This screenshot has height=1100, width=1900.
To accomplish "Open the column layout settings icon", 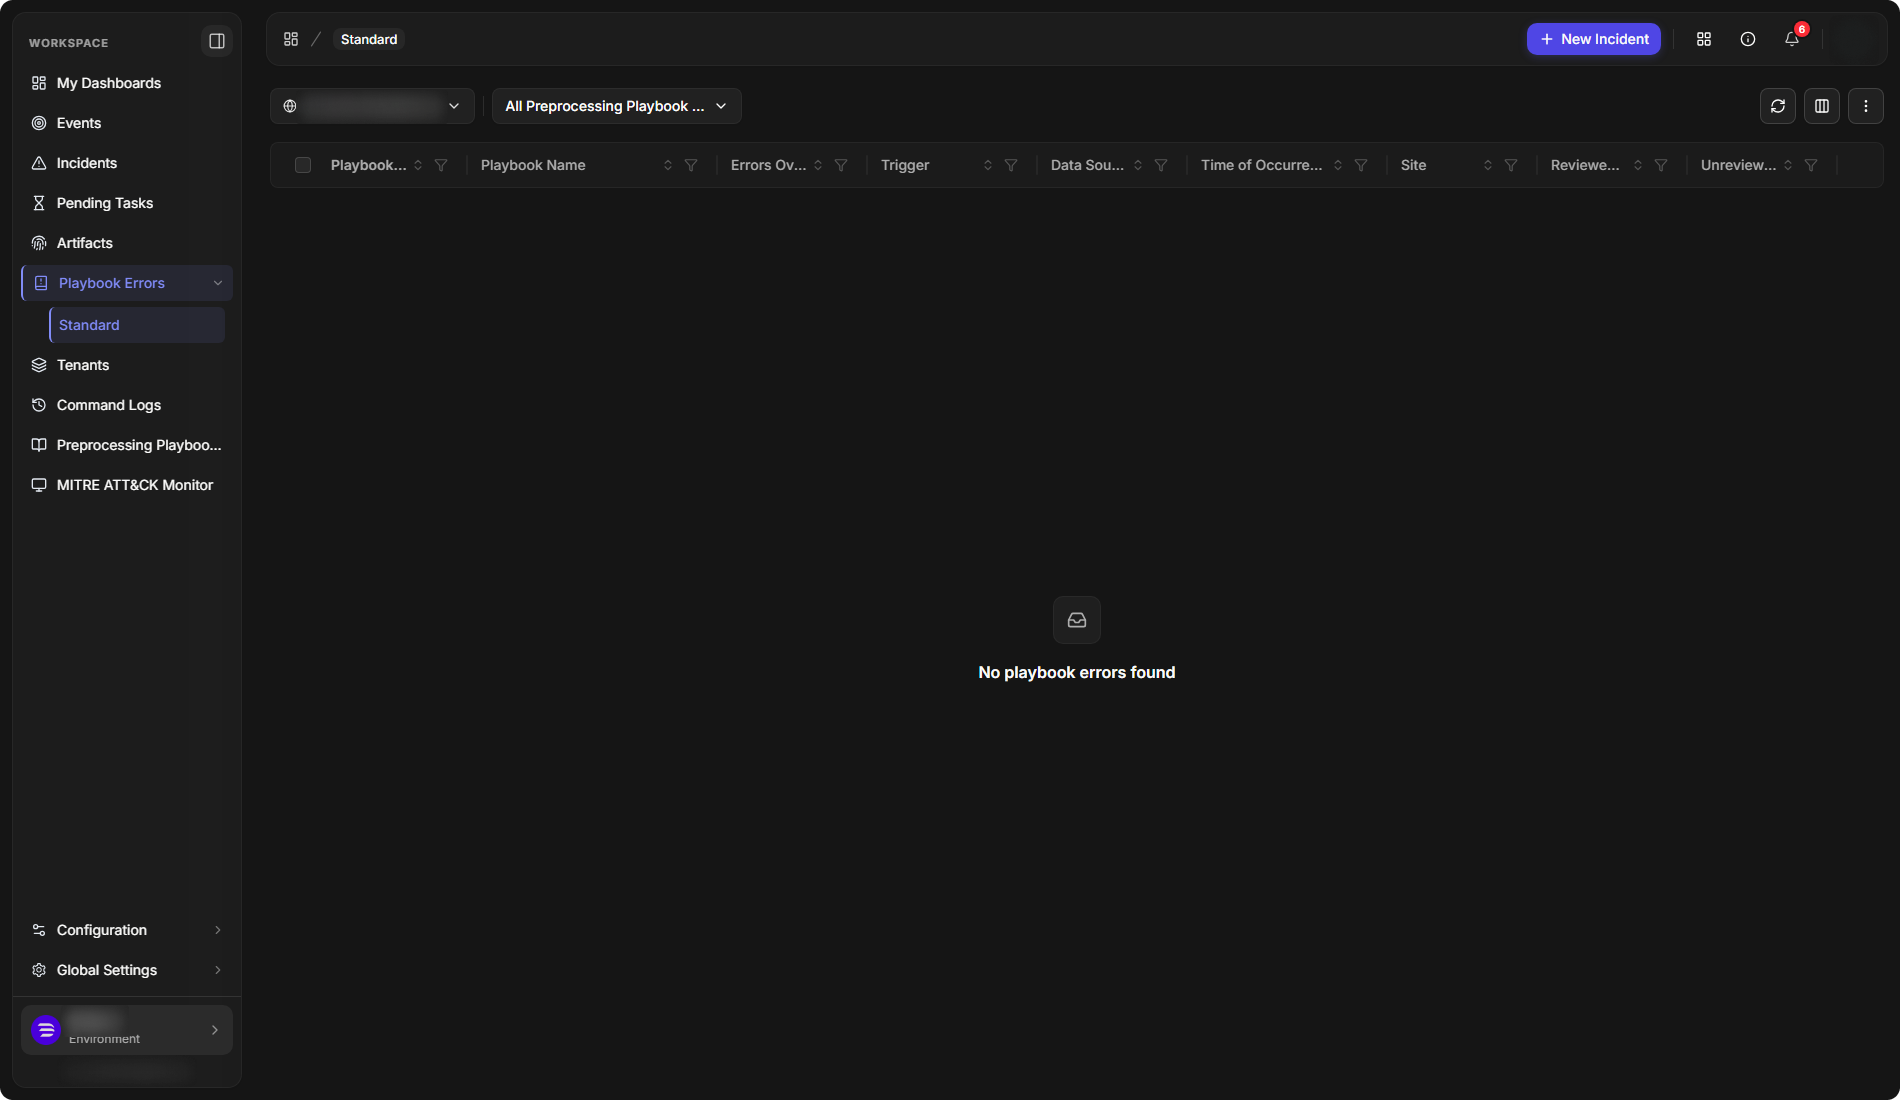I will (x=1822, y=106).
